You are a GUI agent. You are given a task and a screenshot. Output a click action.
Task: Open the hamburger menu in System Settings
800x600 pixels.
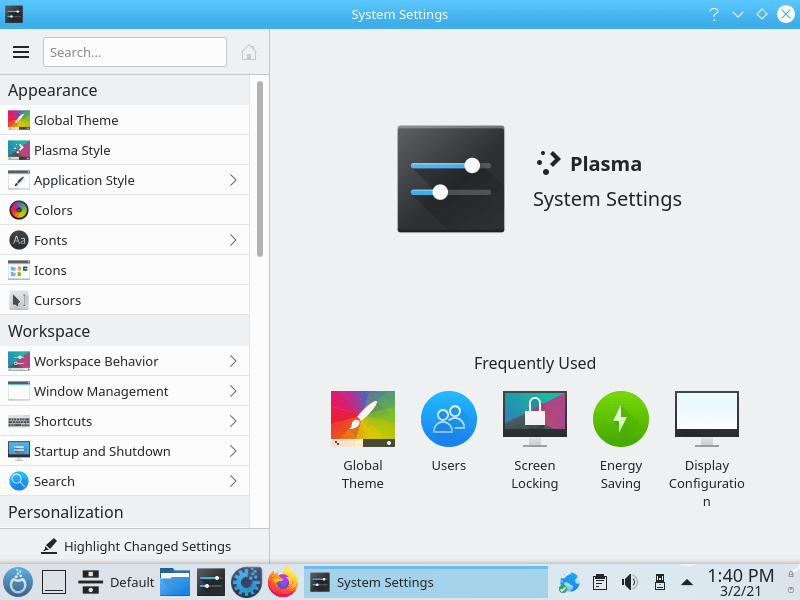click(x=21, y=52)
